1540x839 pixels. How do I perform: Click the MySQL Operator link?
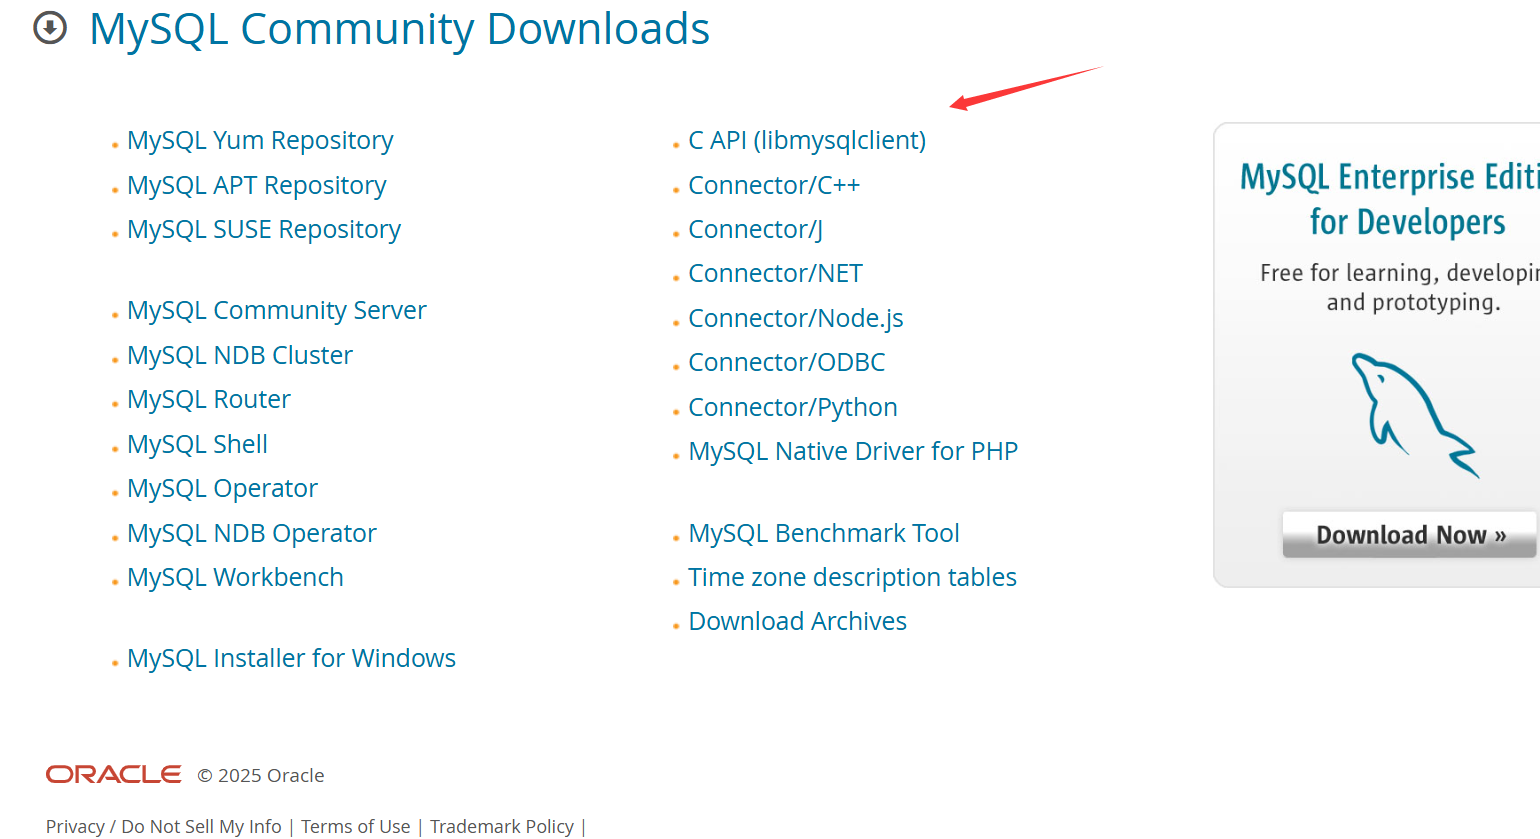point(222,489)
